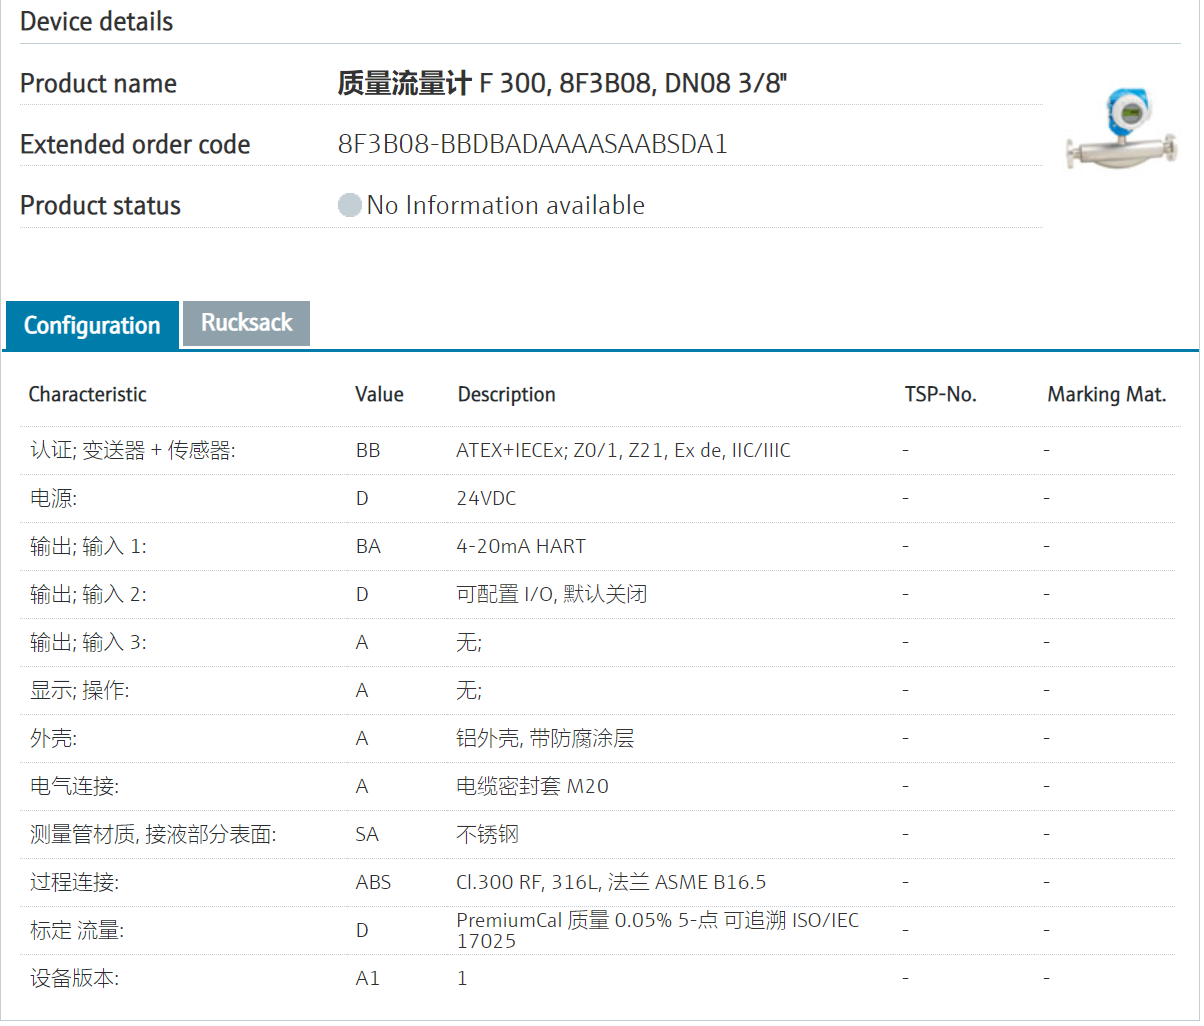Switch to the Rucksack tab
1204x1026 pixels.
click(x=246, y=323)
